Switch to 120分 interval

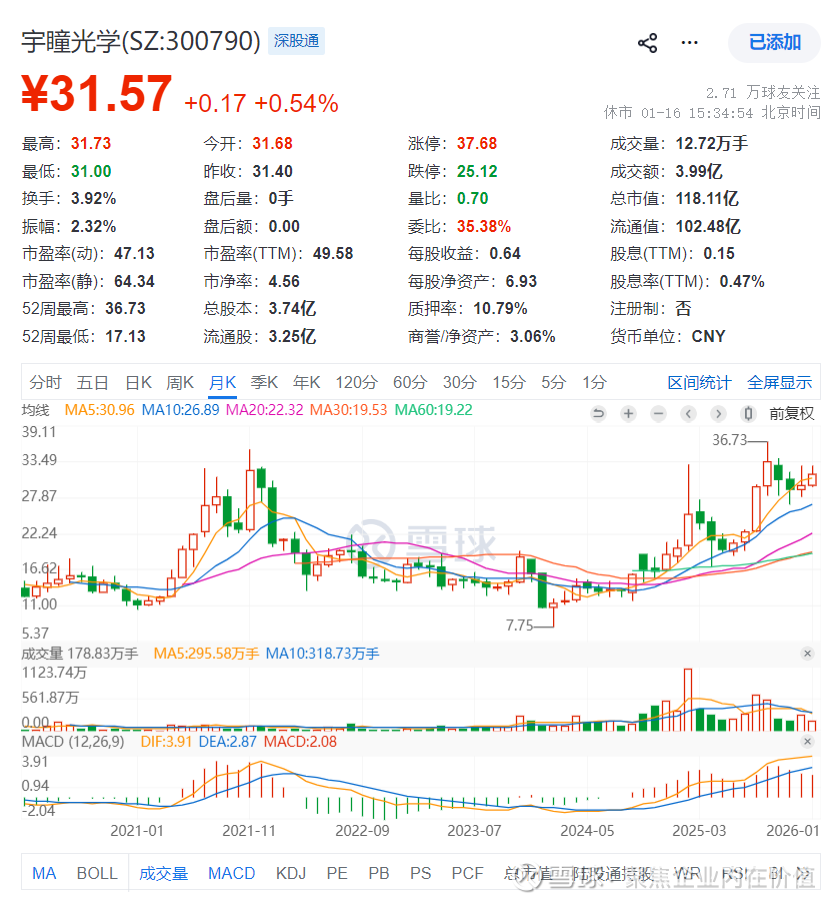tap(356, 382)
